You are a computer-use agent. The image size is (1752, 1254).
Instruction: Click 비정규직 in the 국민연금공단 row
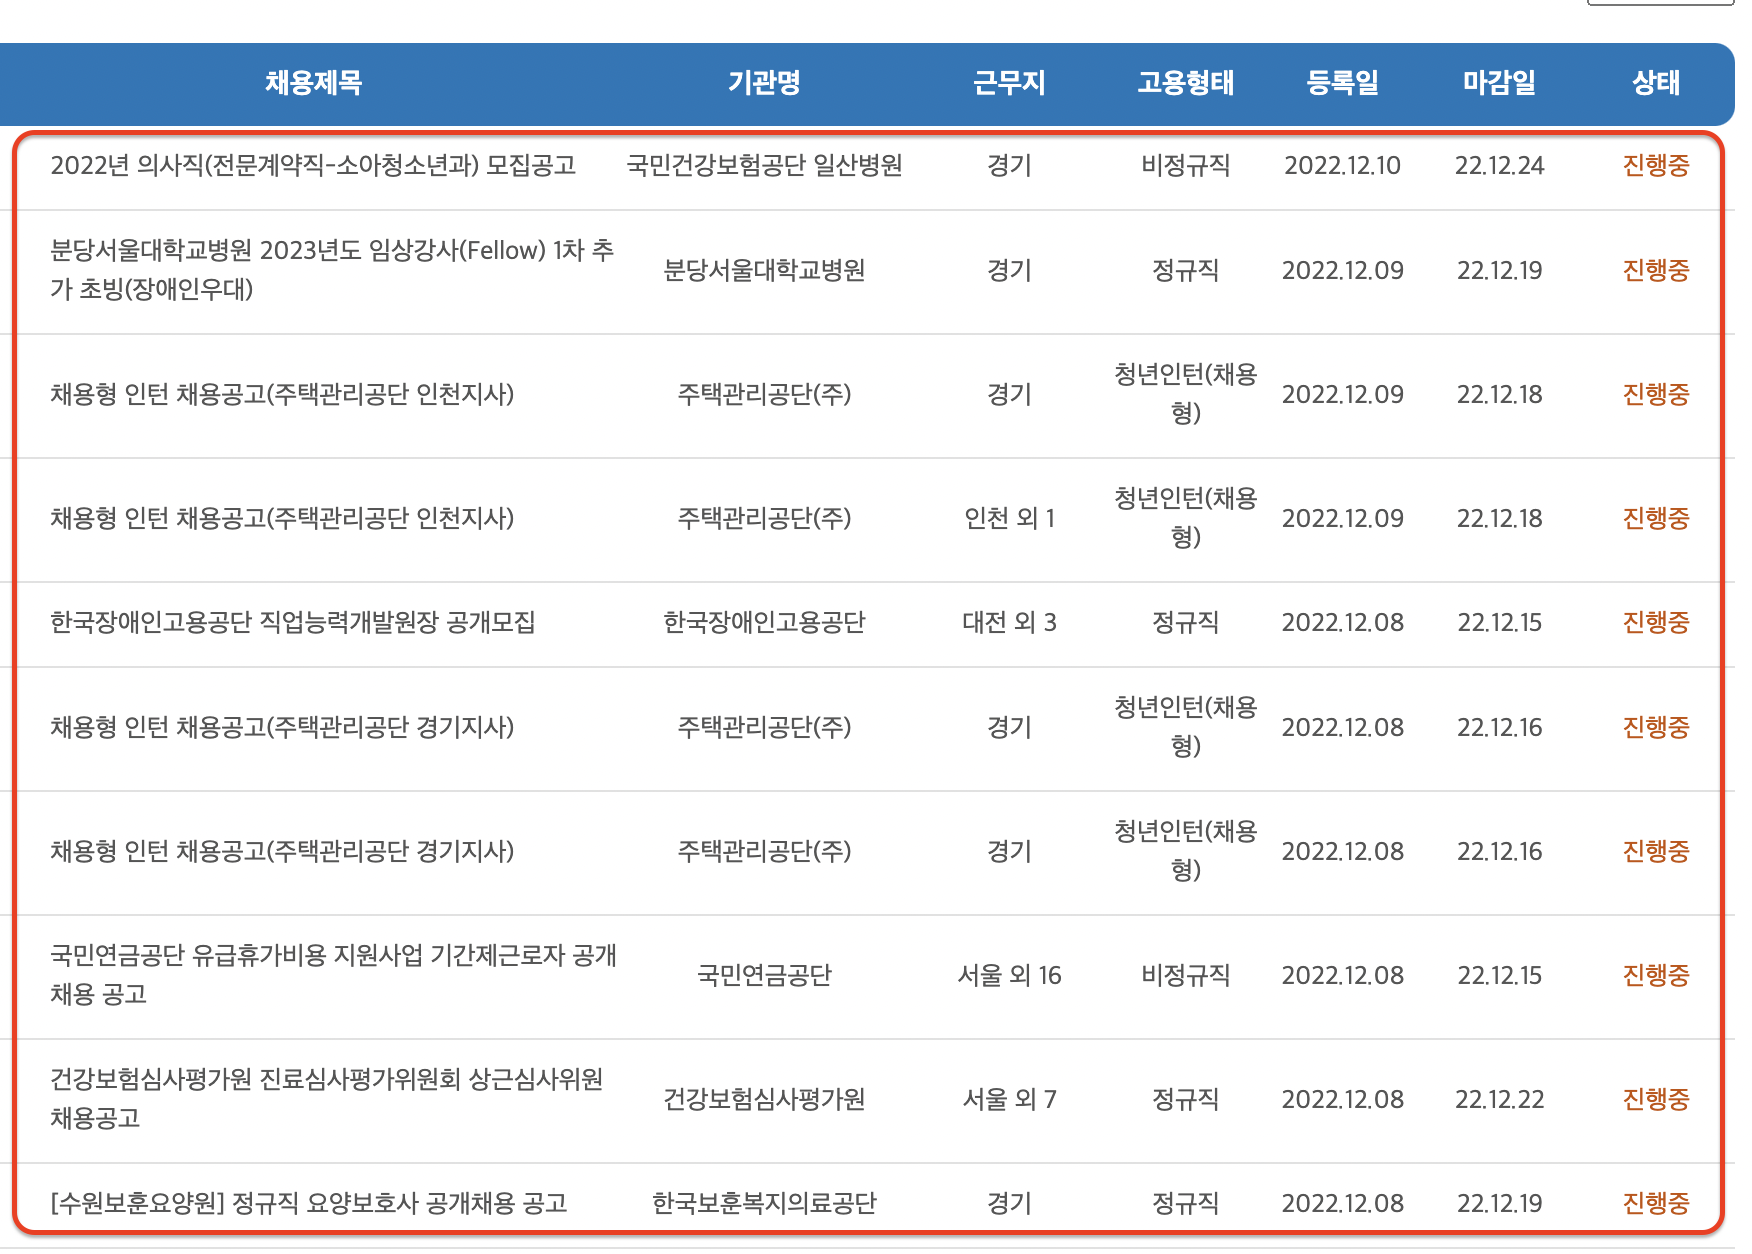1186,975
